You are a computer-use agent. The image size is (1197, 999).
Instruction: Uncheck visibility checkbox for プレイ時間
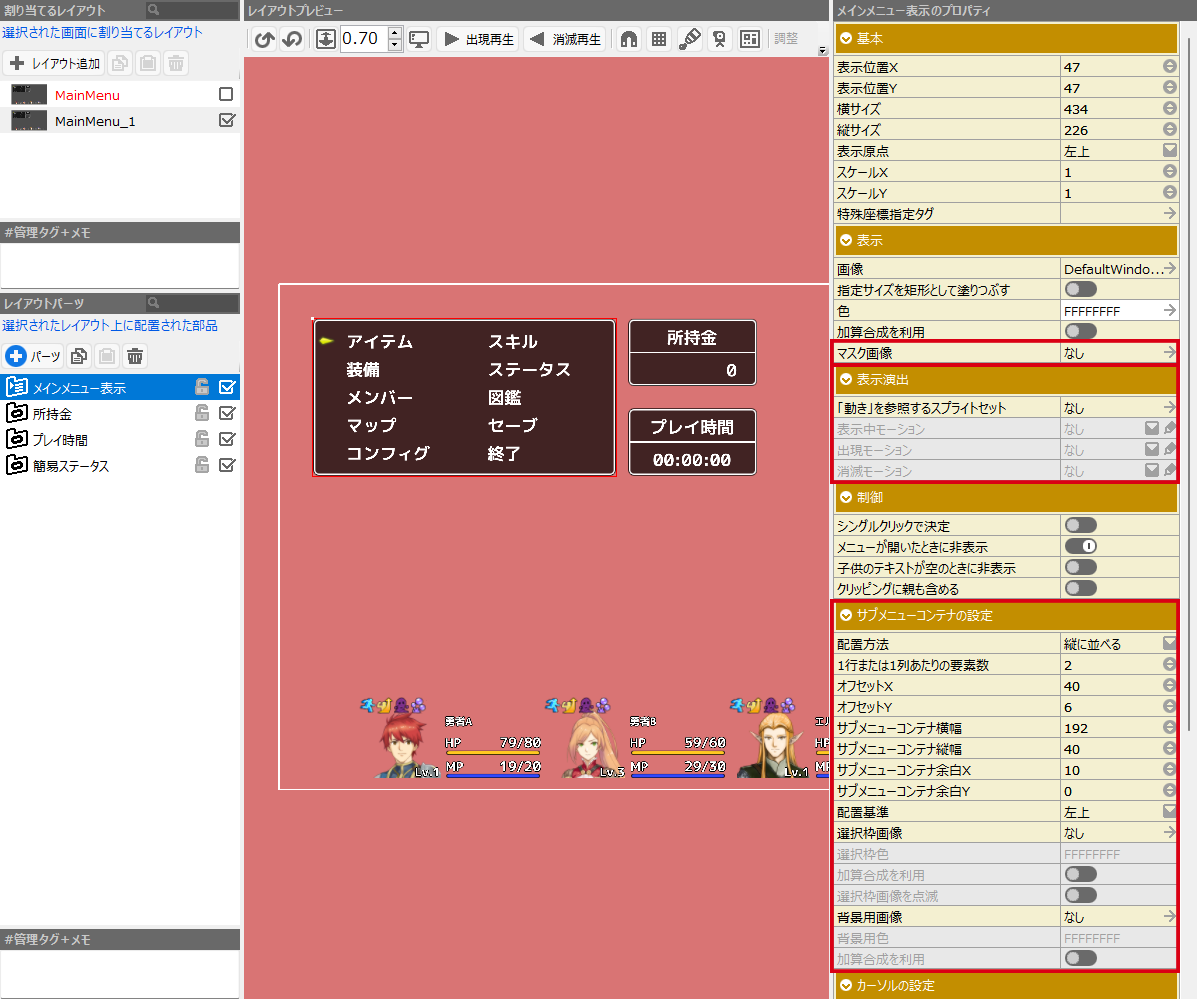point(227,439)
